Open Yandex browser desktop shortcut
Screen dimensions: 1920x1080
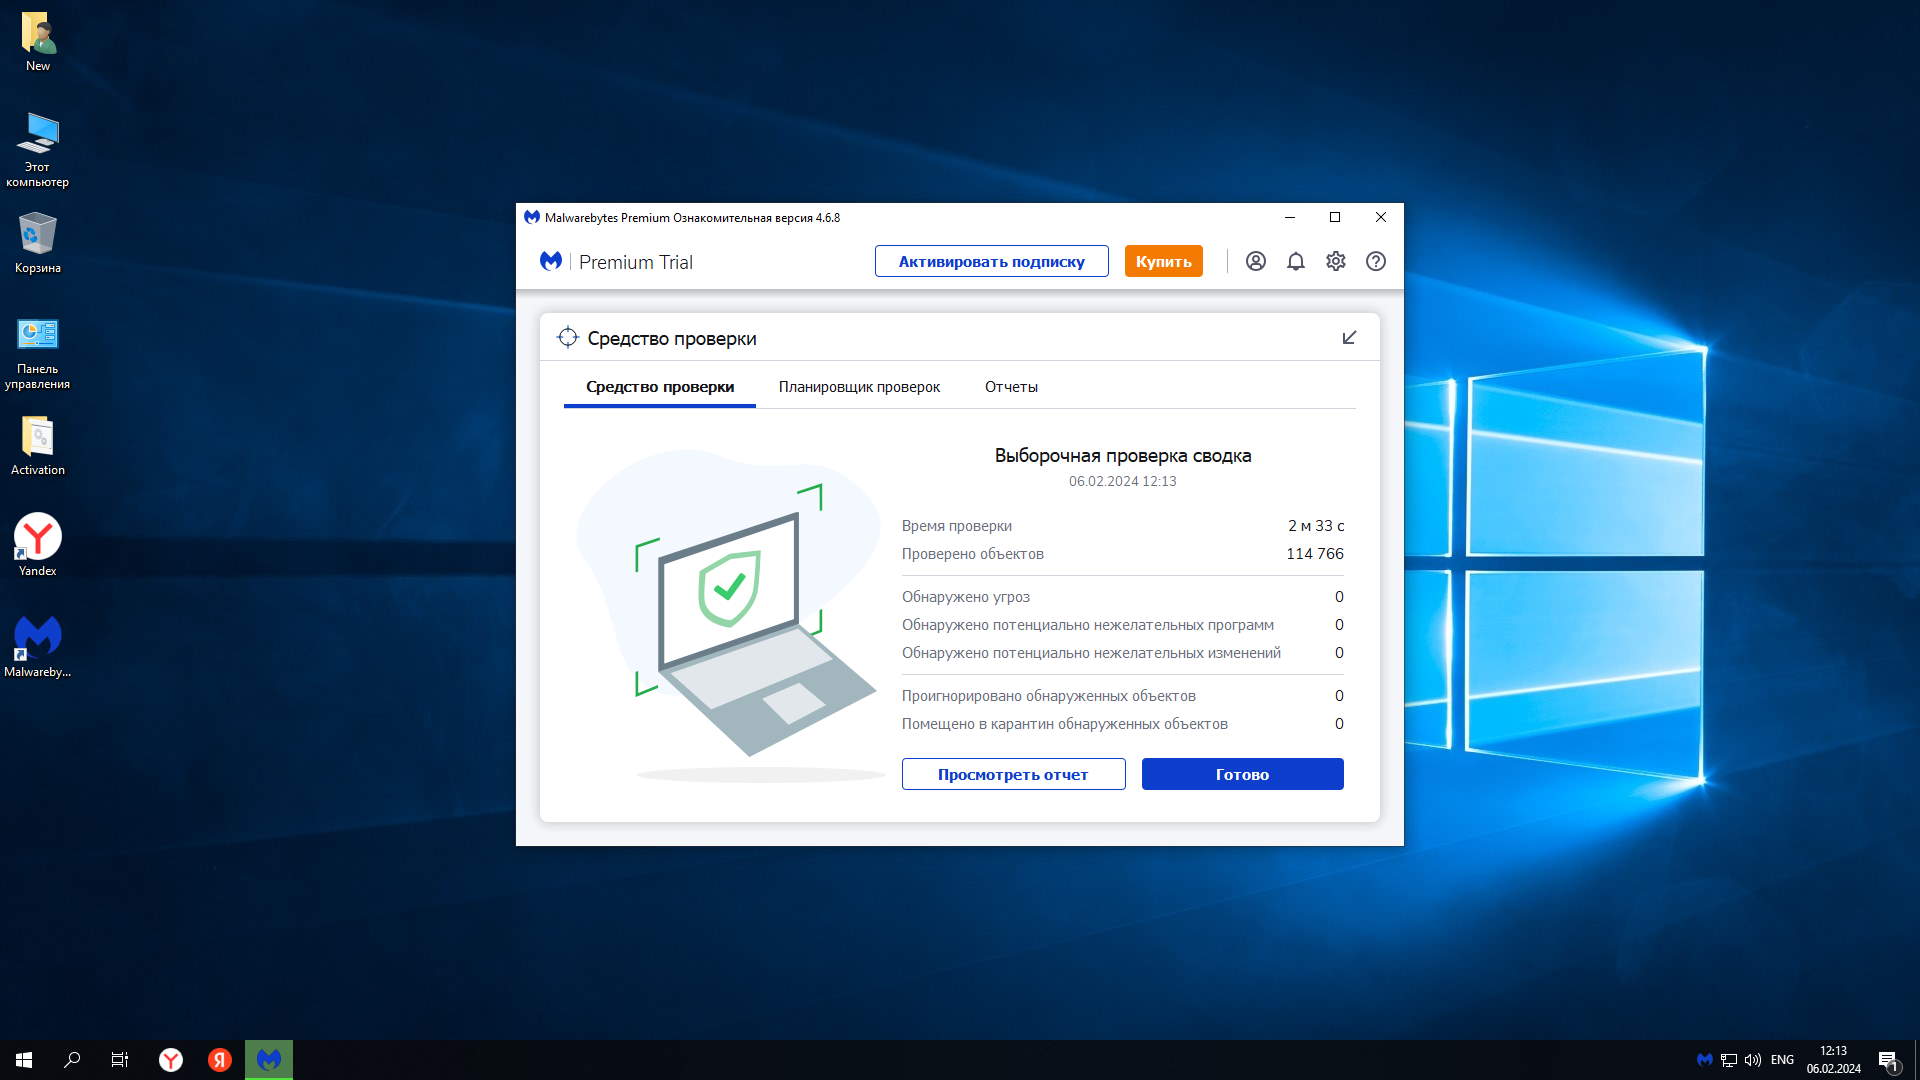(x=38, y=545)
